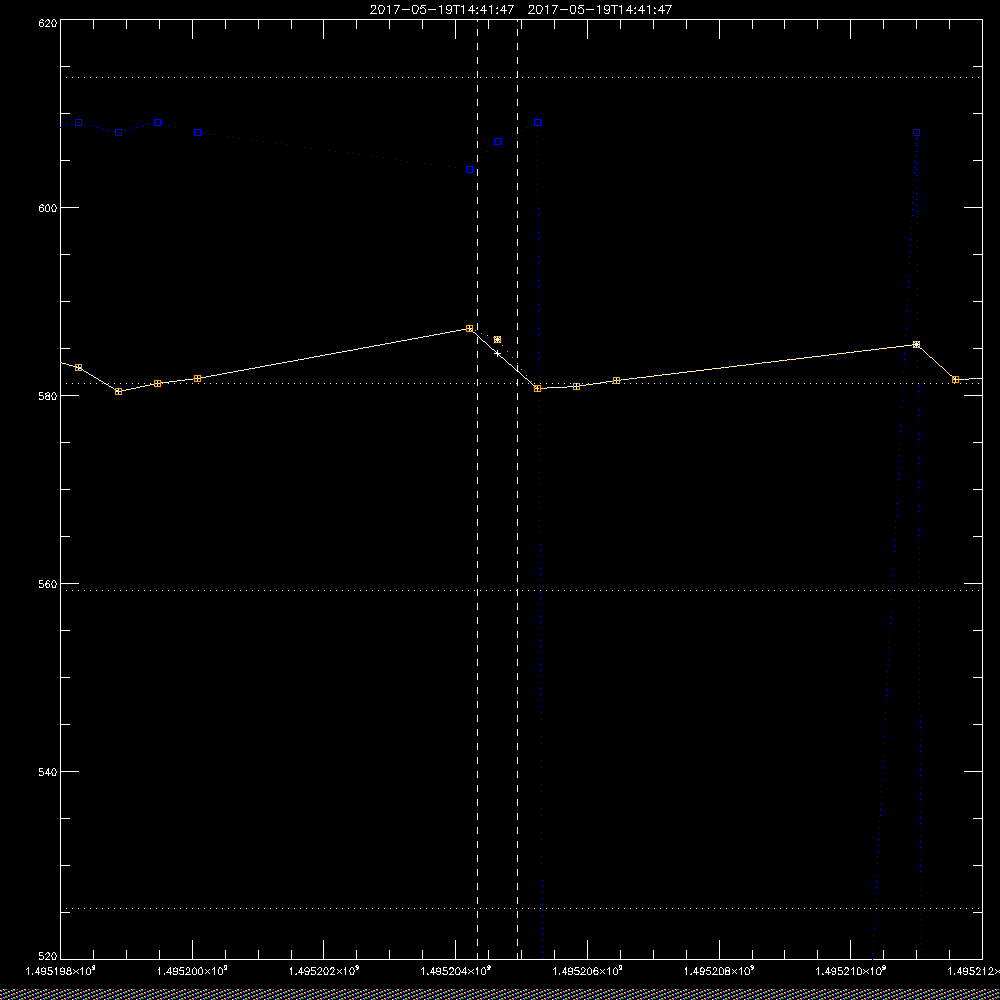Click orange marker just right of second dashed line
This screenshot has height=1000, width=1000.
point(538,388)
